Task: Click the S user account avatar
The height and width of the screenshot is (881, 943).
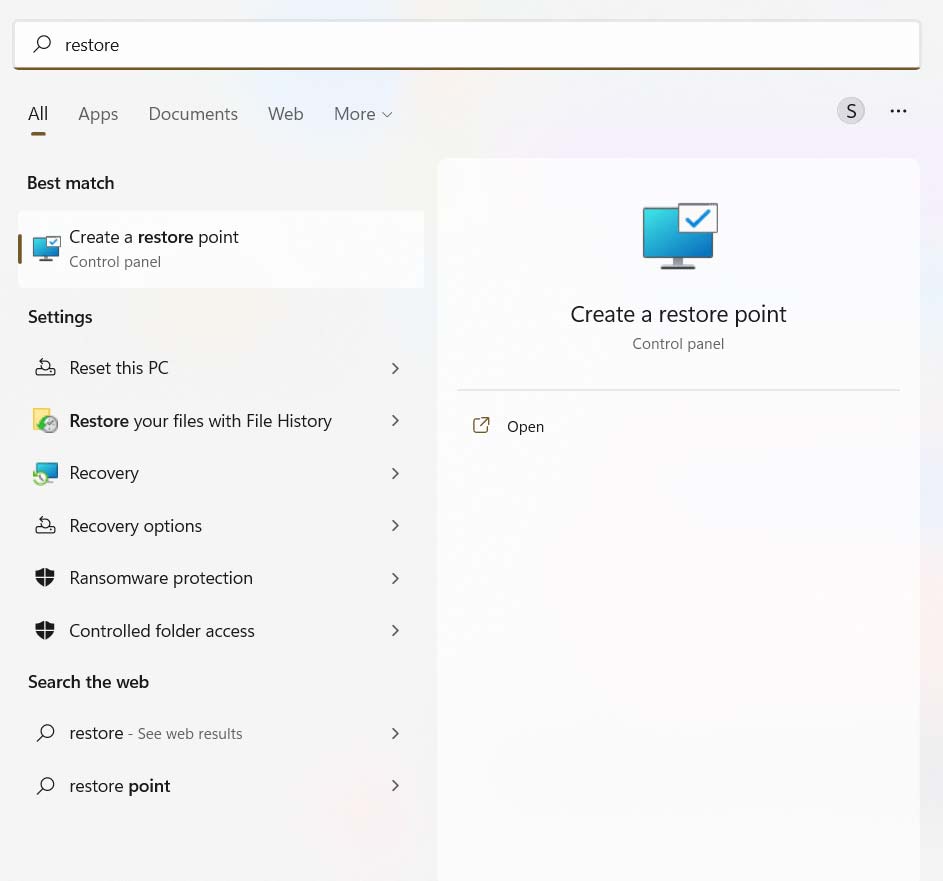Action: 851,110
